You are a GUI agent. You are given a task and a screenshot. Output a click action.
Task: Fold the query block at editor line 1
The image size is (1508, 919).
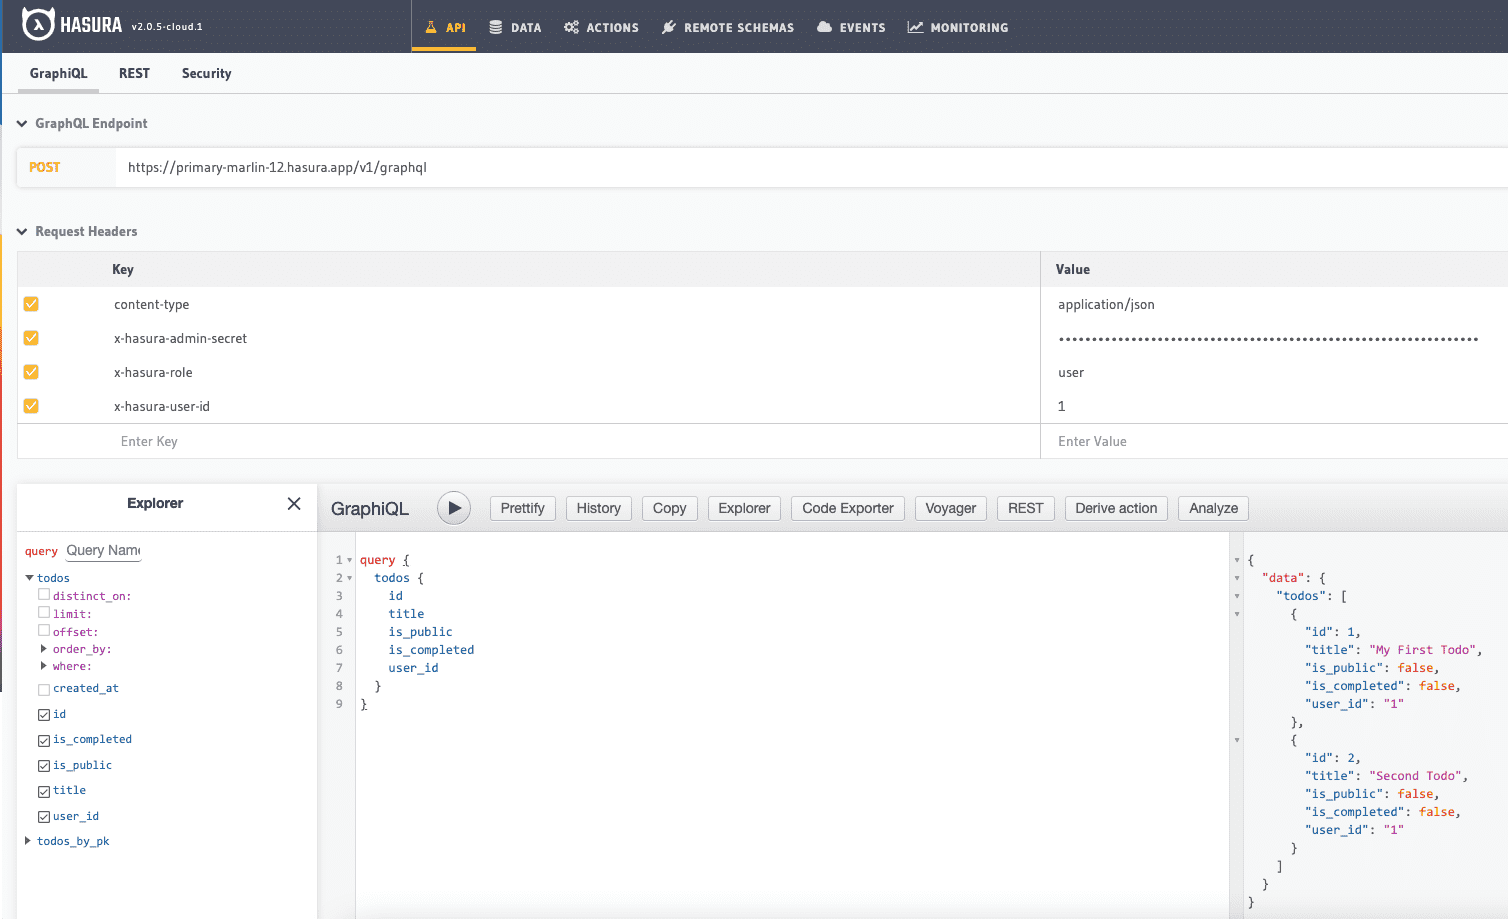pyautogui.click(x=349, y=560)
